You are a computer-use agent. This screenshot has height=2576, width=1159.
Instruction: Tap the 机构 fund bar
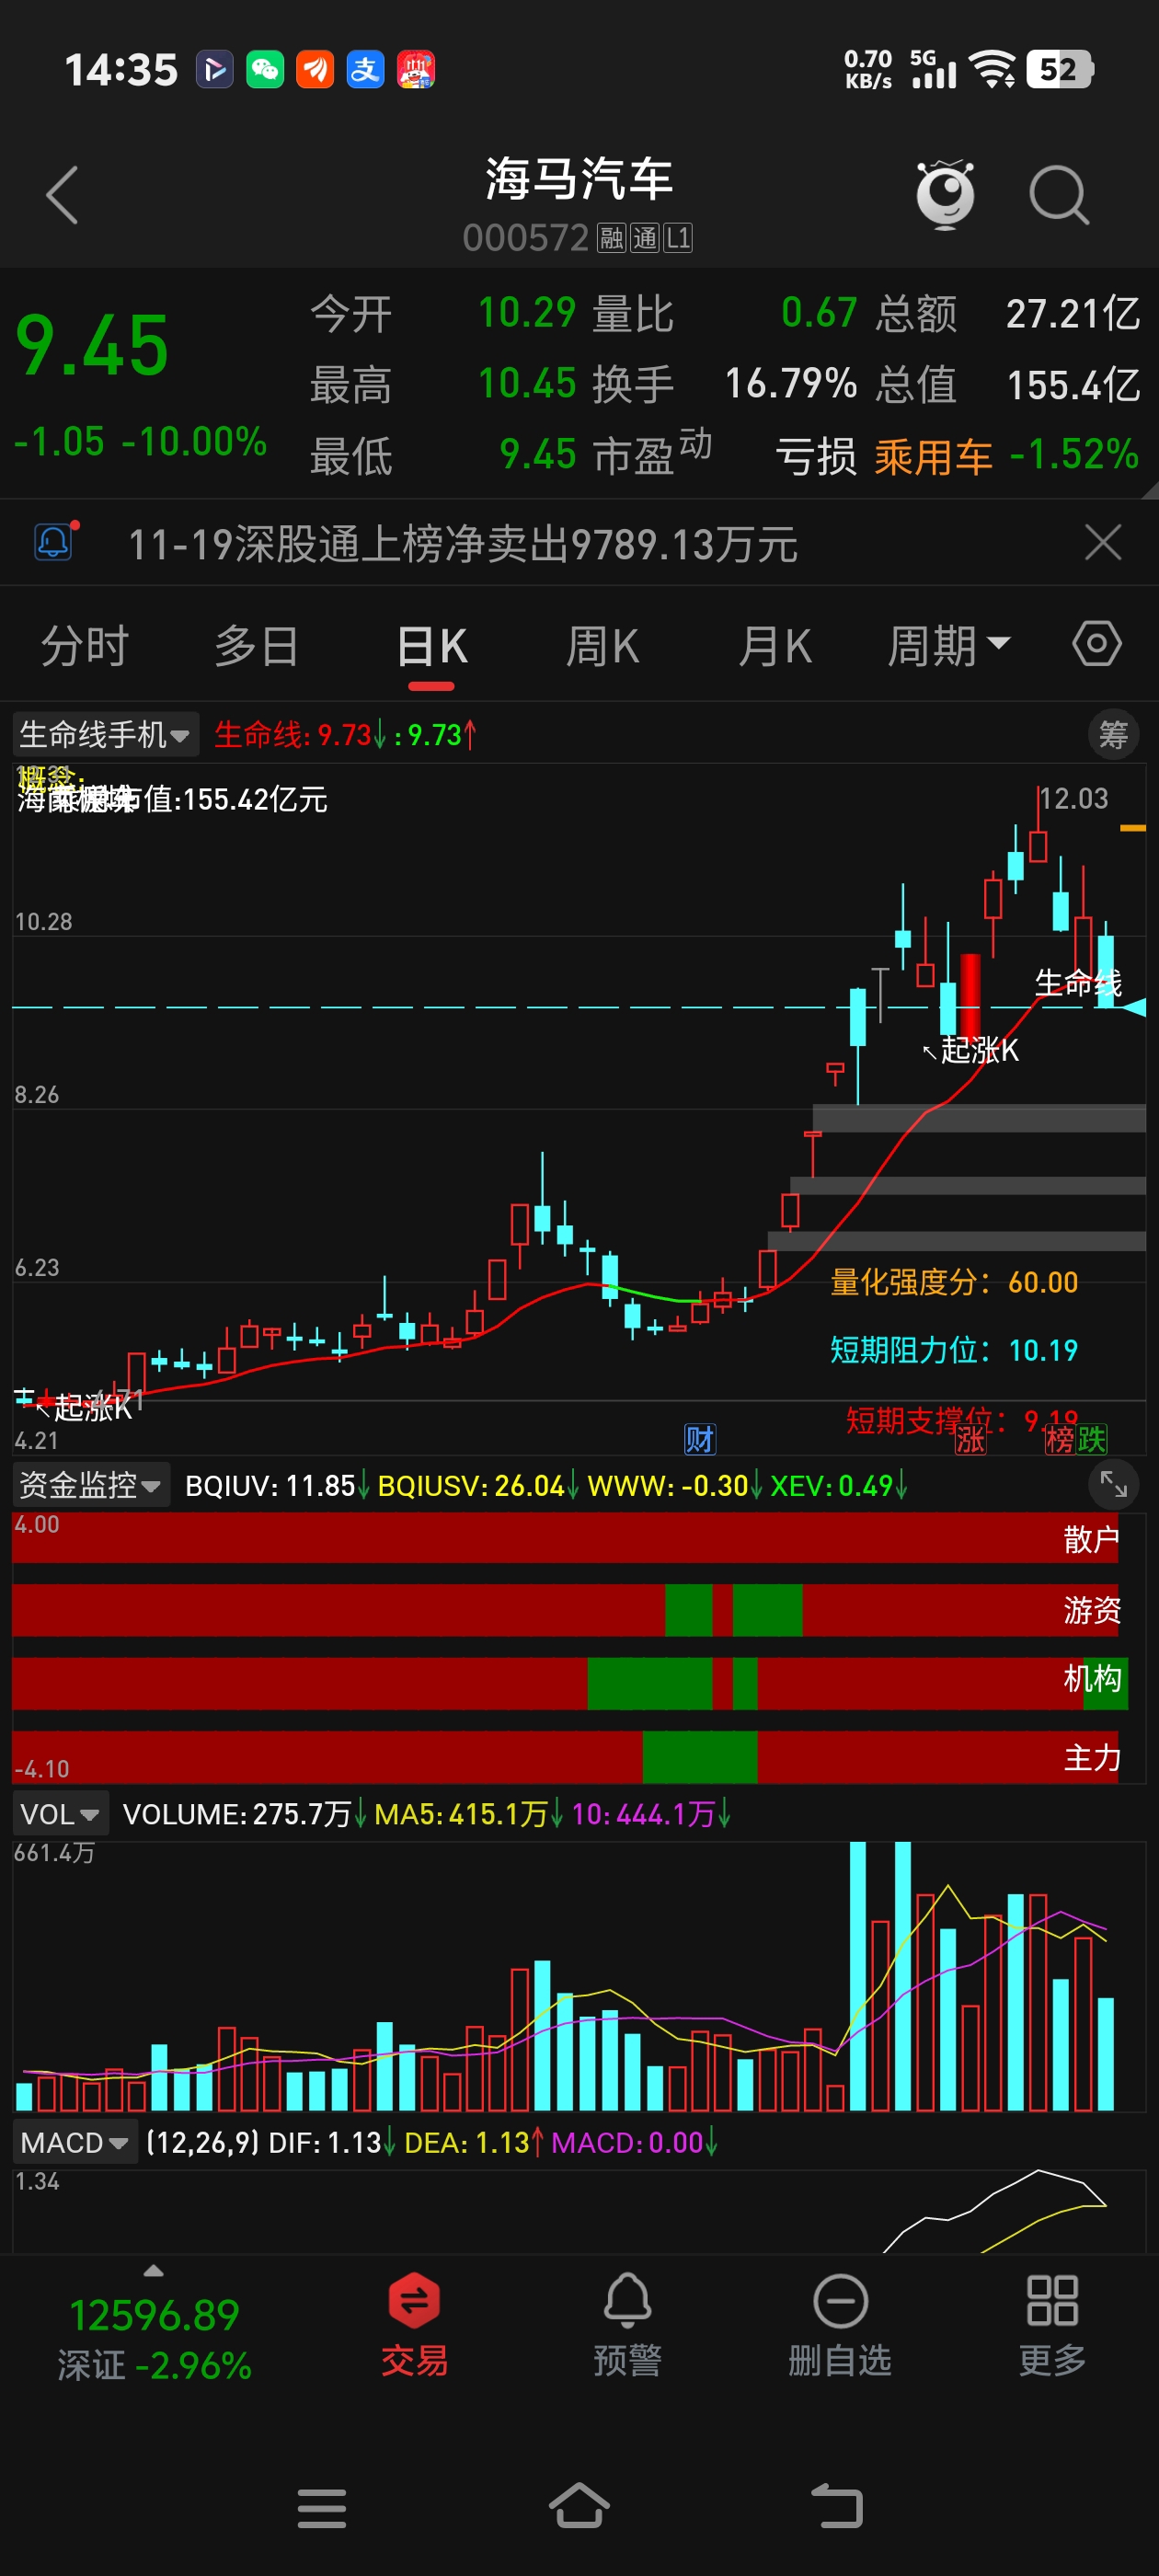pyautogui.click(x=570, y=1684)
